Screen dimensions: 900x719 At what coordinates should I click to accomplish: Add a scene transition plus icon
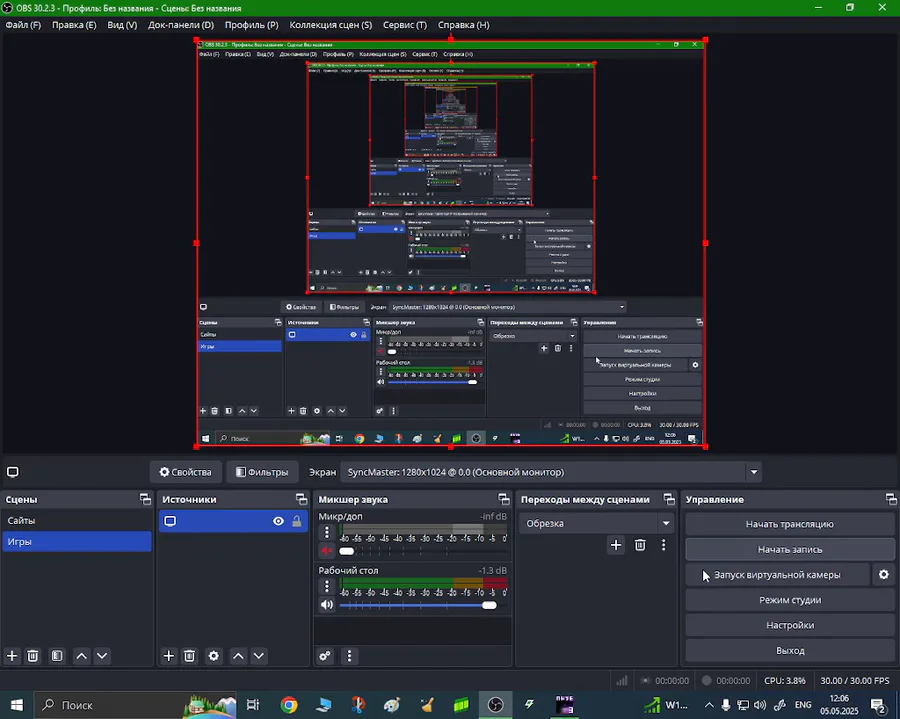coord(616,545)
